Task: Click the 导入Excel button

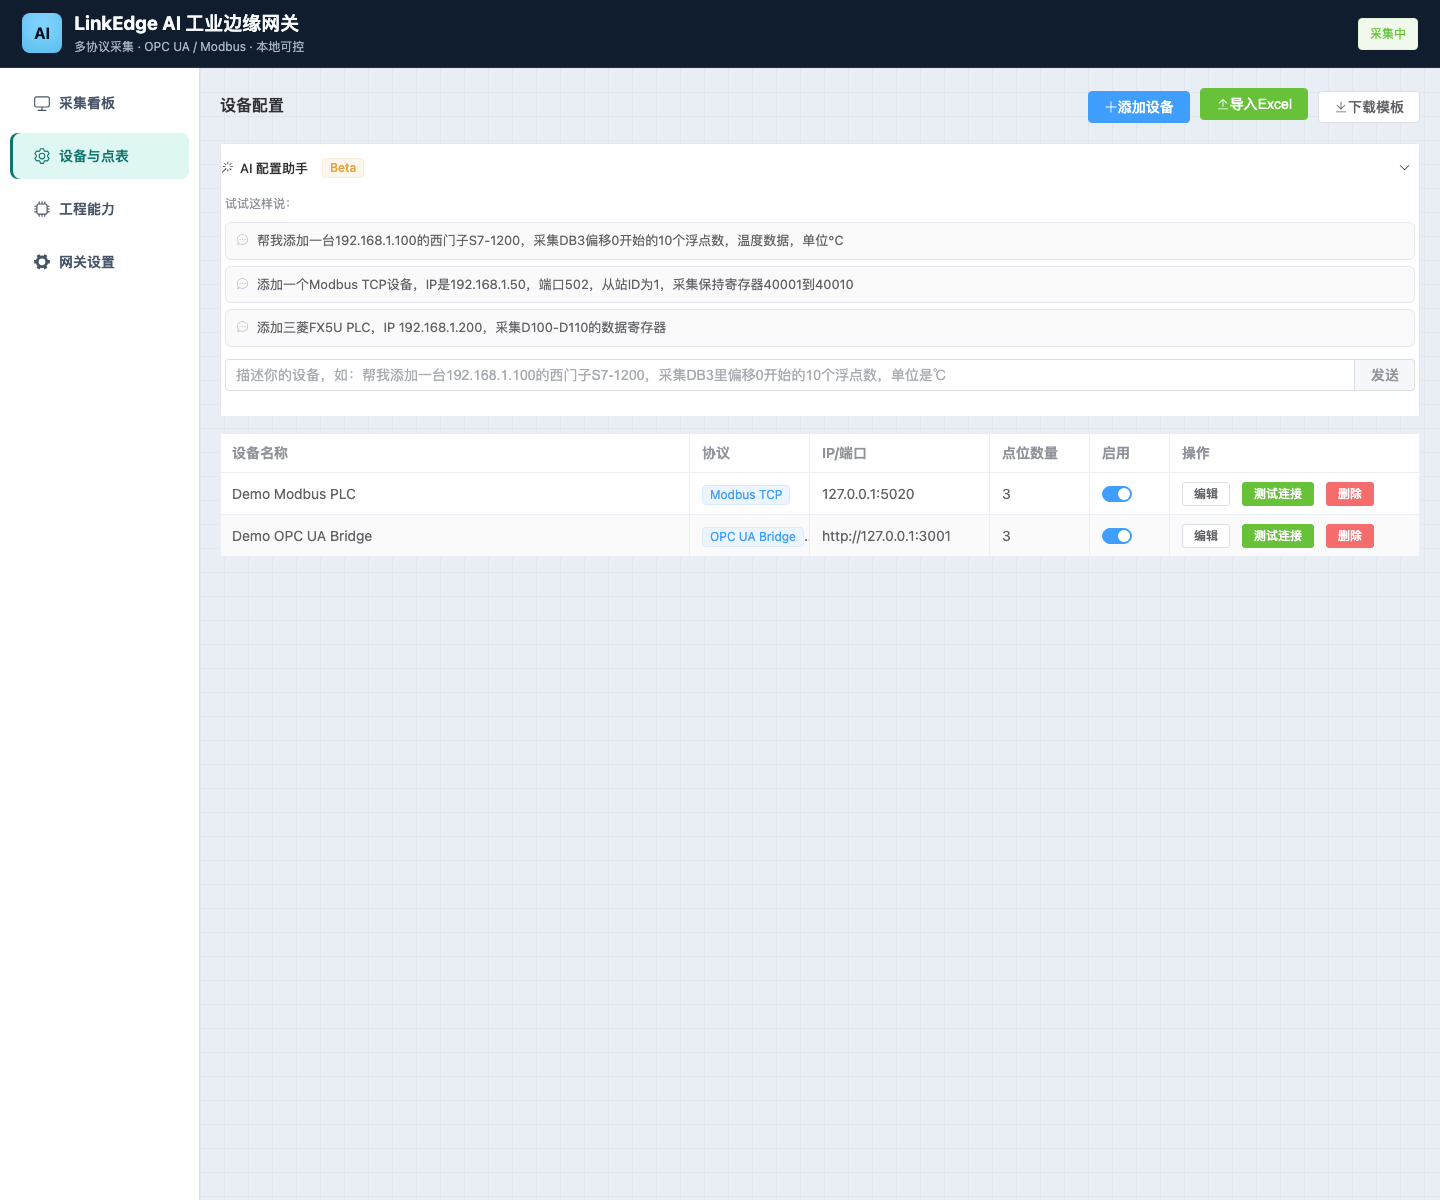Action: (1254, 104)
